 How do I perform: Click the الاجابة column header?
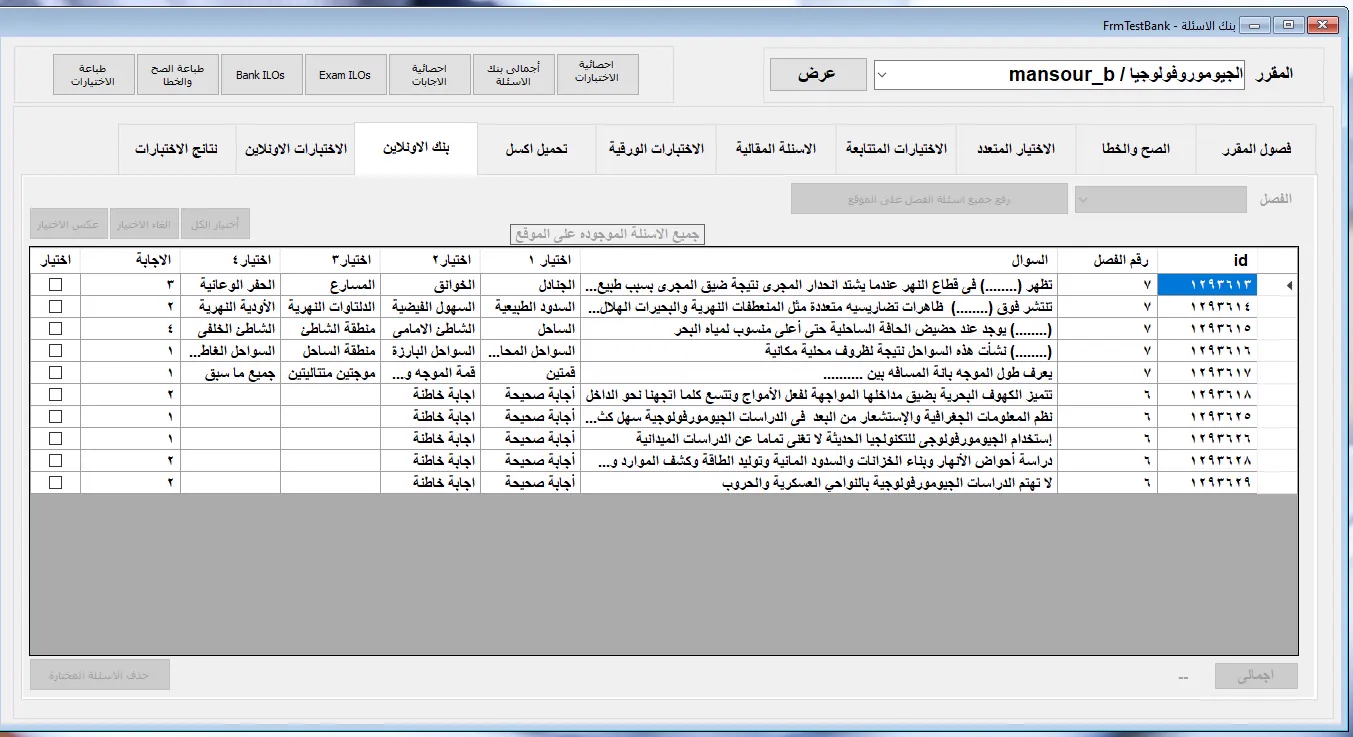[x=131, y=260]
